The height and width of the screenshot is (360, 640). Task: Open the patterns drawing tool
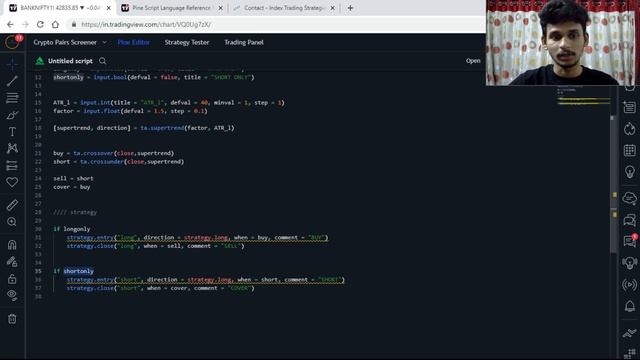coord(12,148)
